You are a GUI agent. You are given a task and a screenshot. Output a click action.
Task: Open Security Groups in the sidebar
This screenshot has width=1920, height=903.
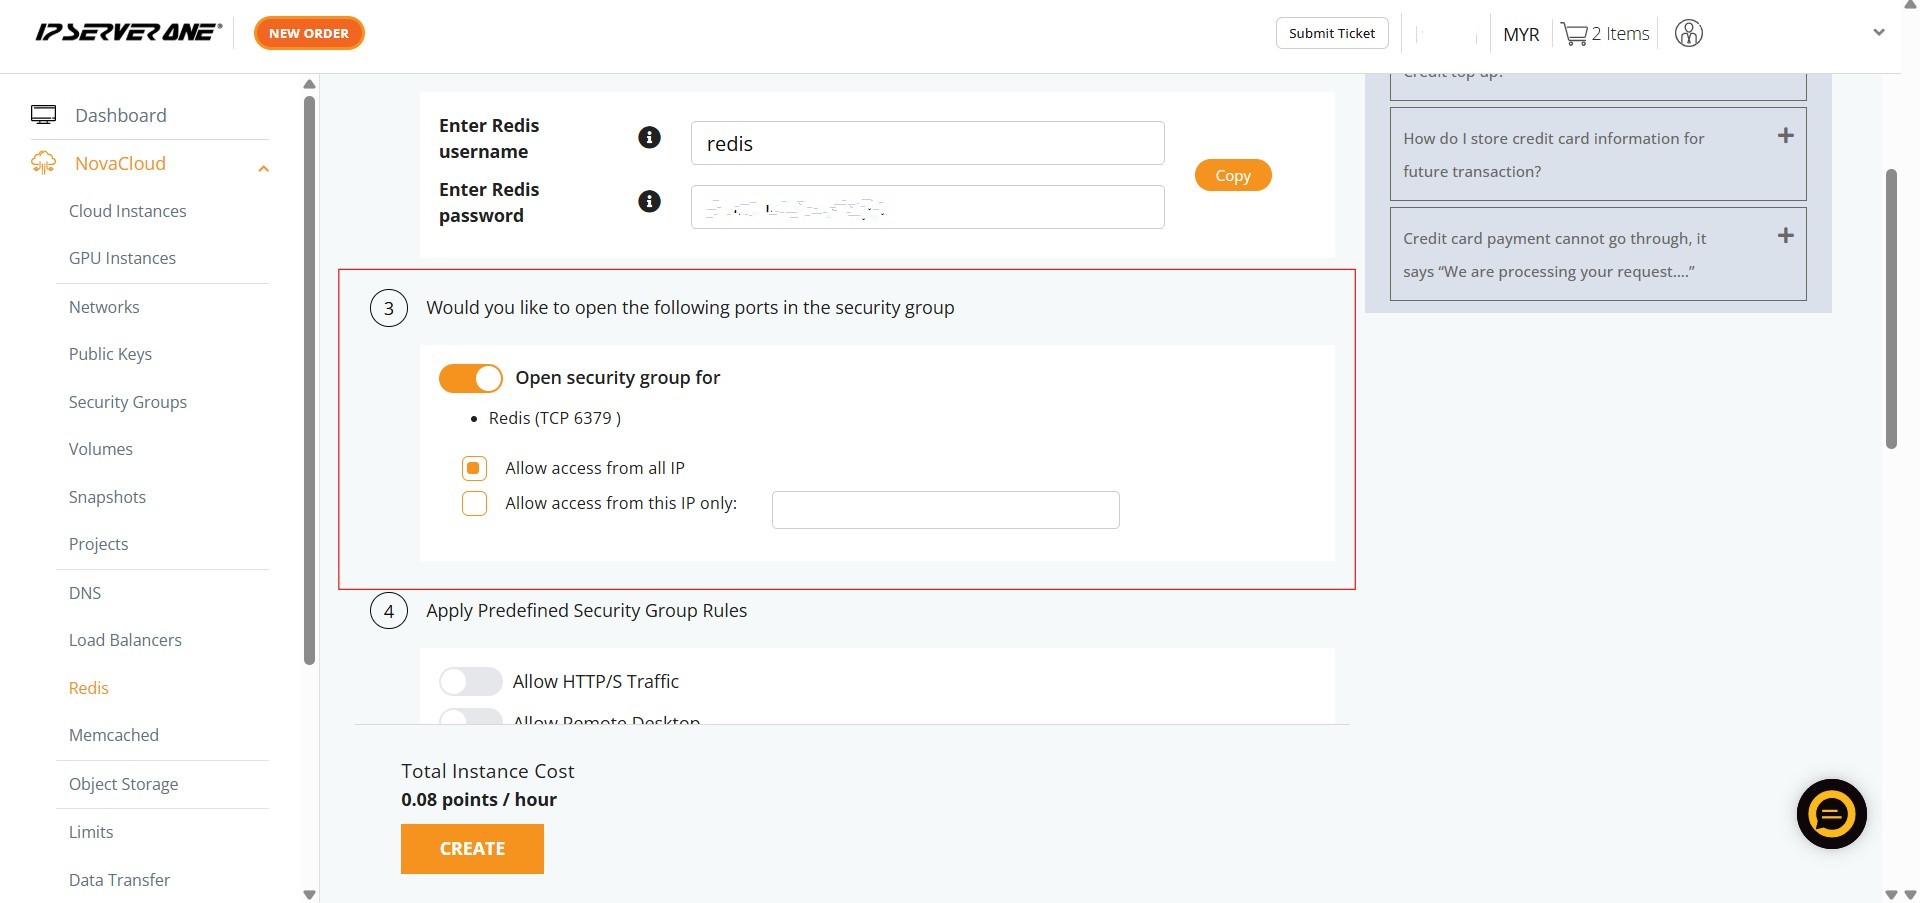(x=127, y=402)
